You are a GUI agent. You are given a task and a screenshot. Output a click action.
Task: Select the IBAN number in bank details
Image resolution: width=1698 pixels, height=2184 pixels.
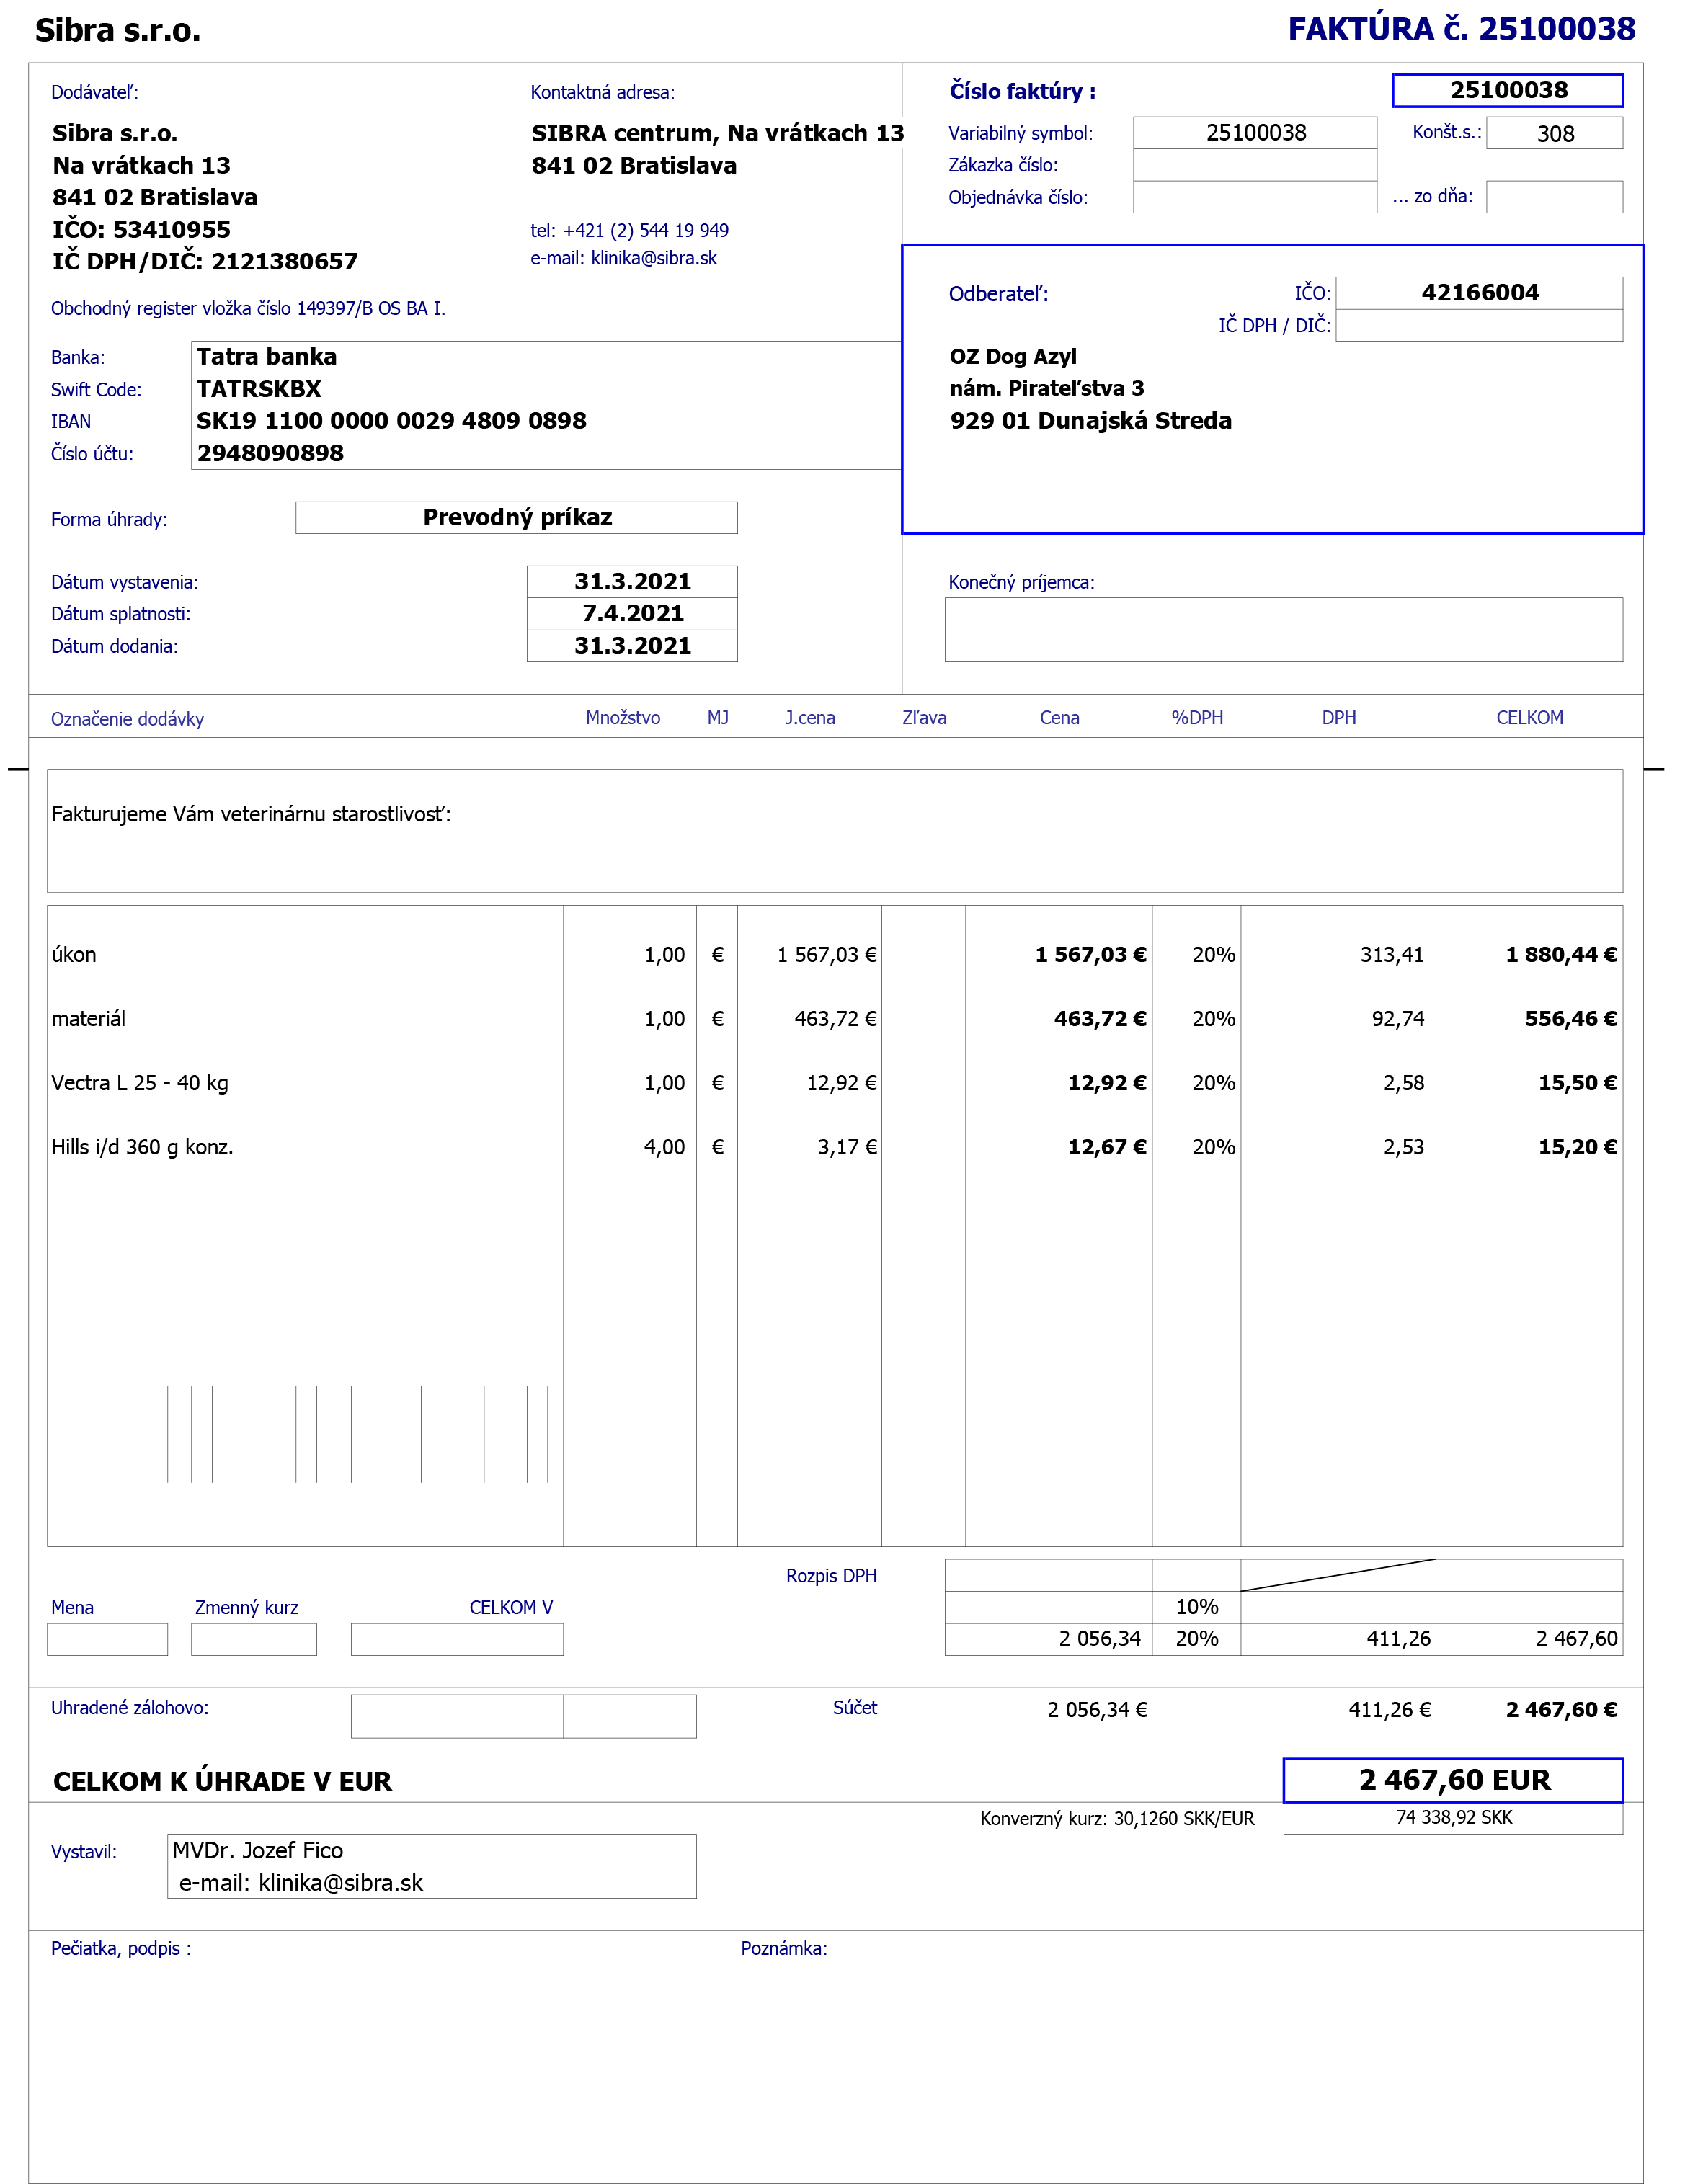391,421
